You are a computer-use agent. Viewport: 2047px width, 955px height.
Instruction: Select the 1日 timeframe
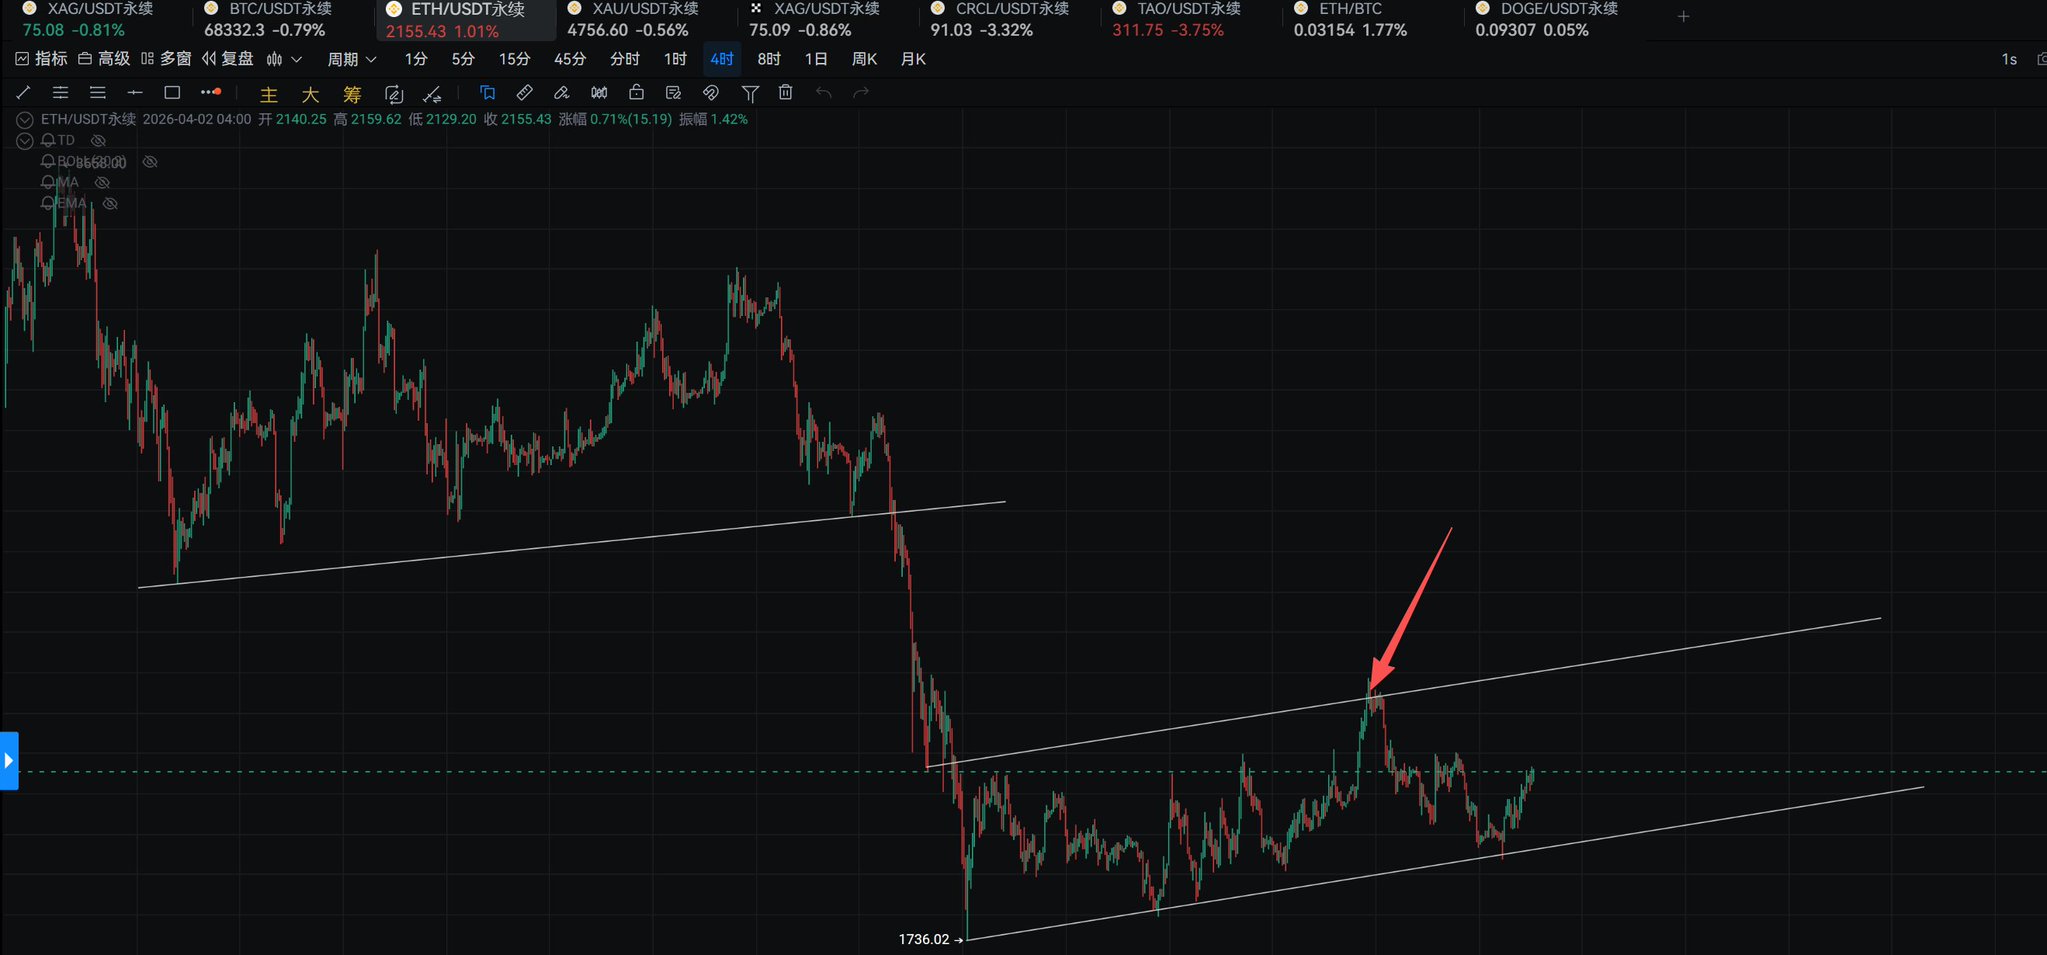pyautogui.click(x=816, y=59)
